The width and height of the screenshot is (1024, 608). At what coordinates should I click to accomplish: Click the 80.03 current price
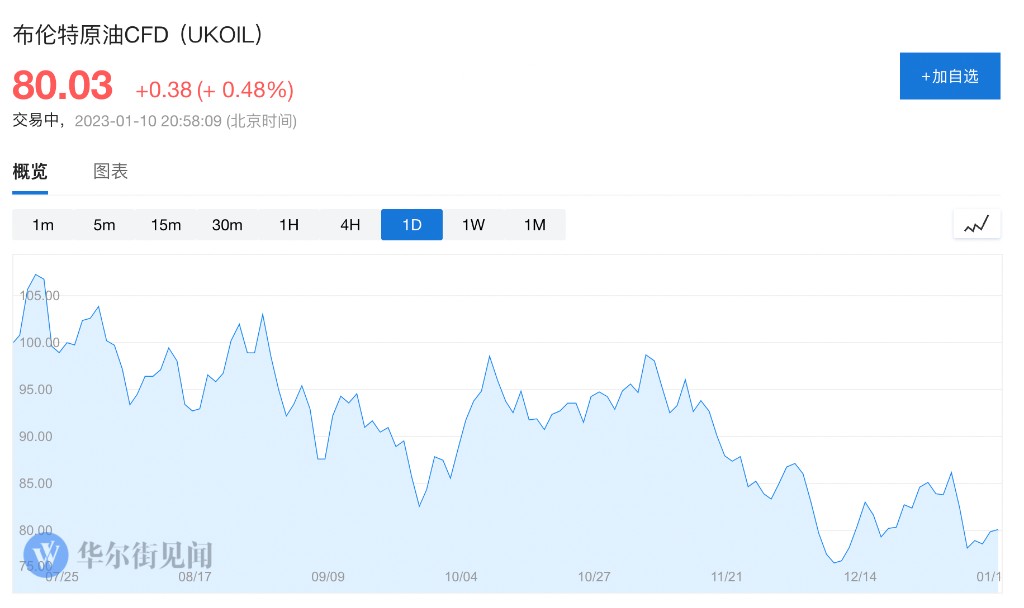click(x=62, y=86)
